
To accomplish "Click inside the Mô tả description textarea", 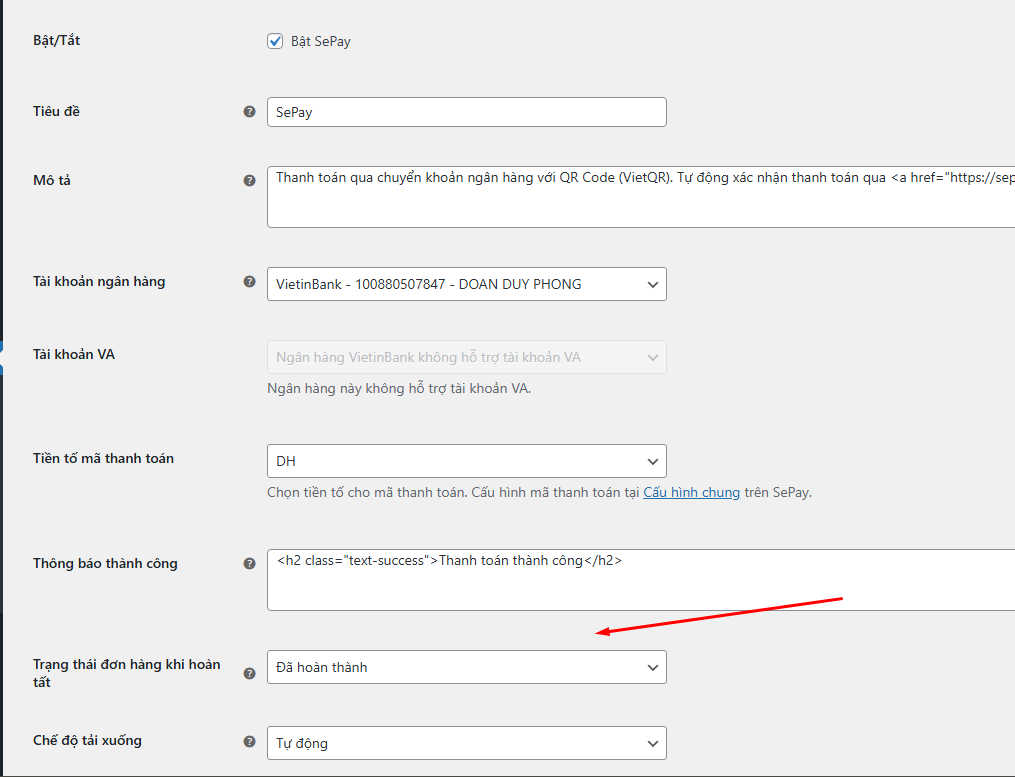I will pyautogui.click(x=641, y=197).
